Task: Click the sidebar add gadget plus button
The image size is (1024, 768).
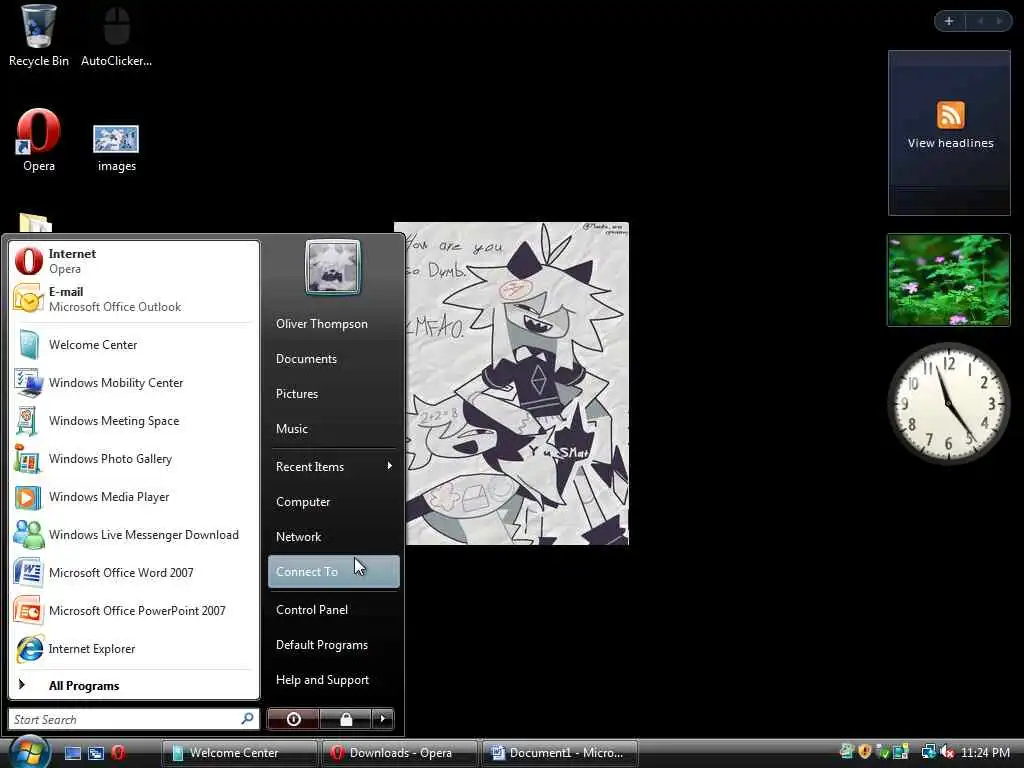Action: point(949,21)
